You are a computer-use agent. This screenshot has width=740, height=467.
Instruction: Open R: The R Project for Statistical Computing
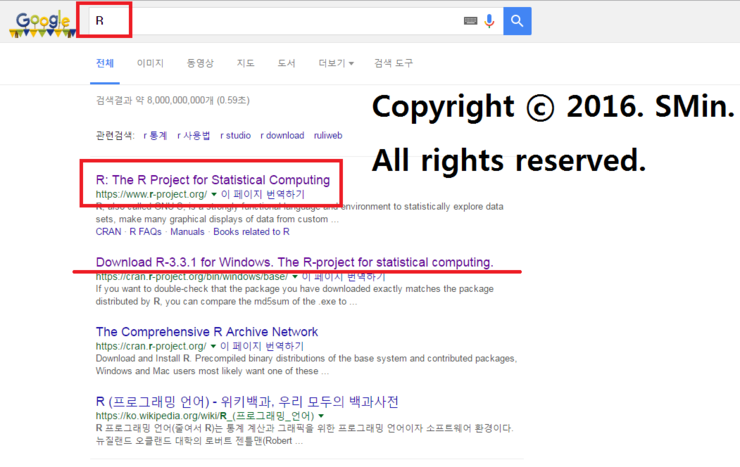pos(213,180)
